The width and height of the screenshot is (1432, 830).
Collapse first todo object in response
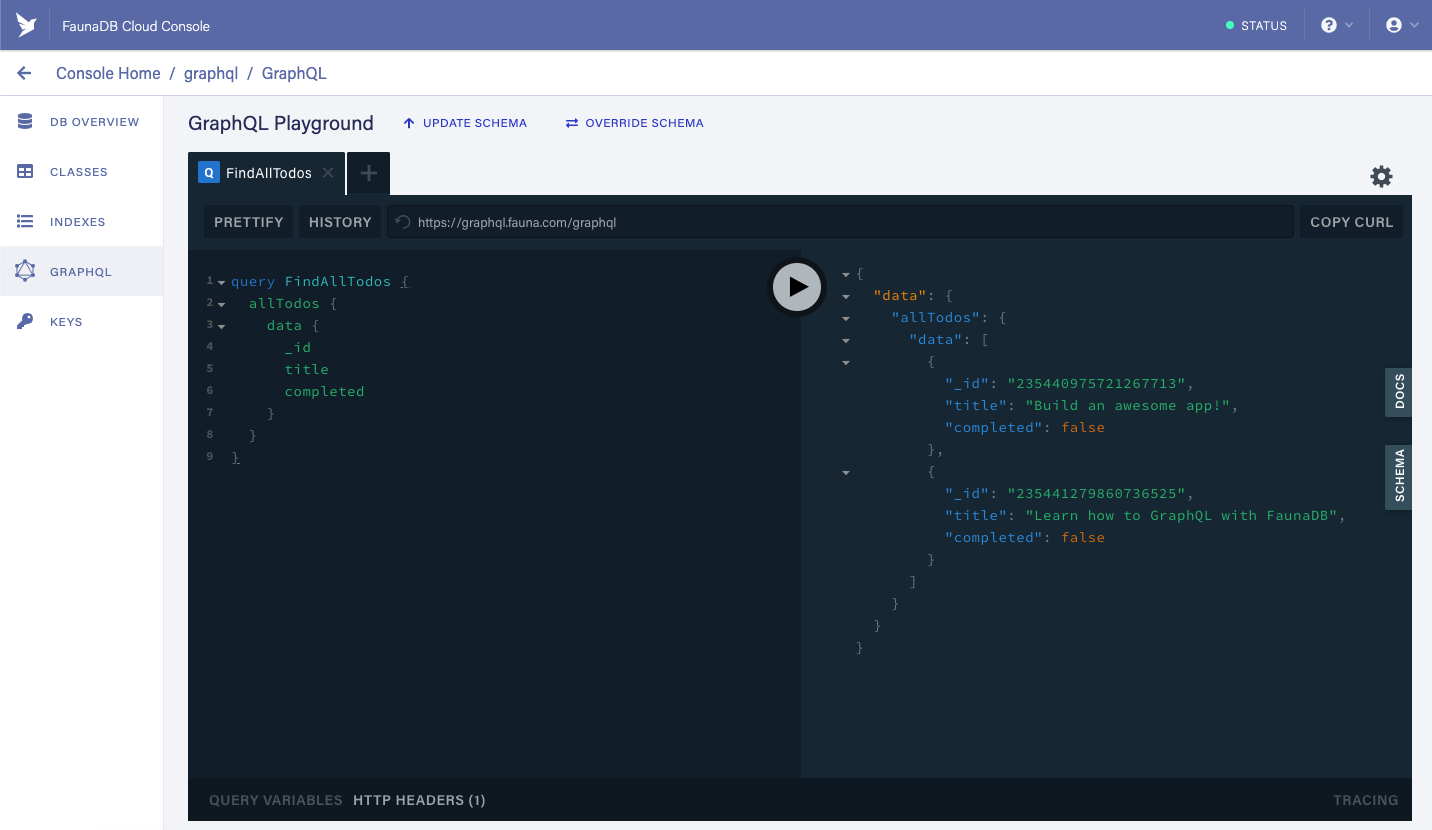pos(846,362)
